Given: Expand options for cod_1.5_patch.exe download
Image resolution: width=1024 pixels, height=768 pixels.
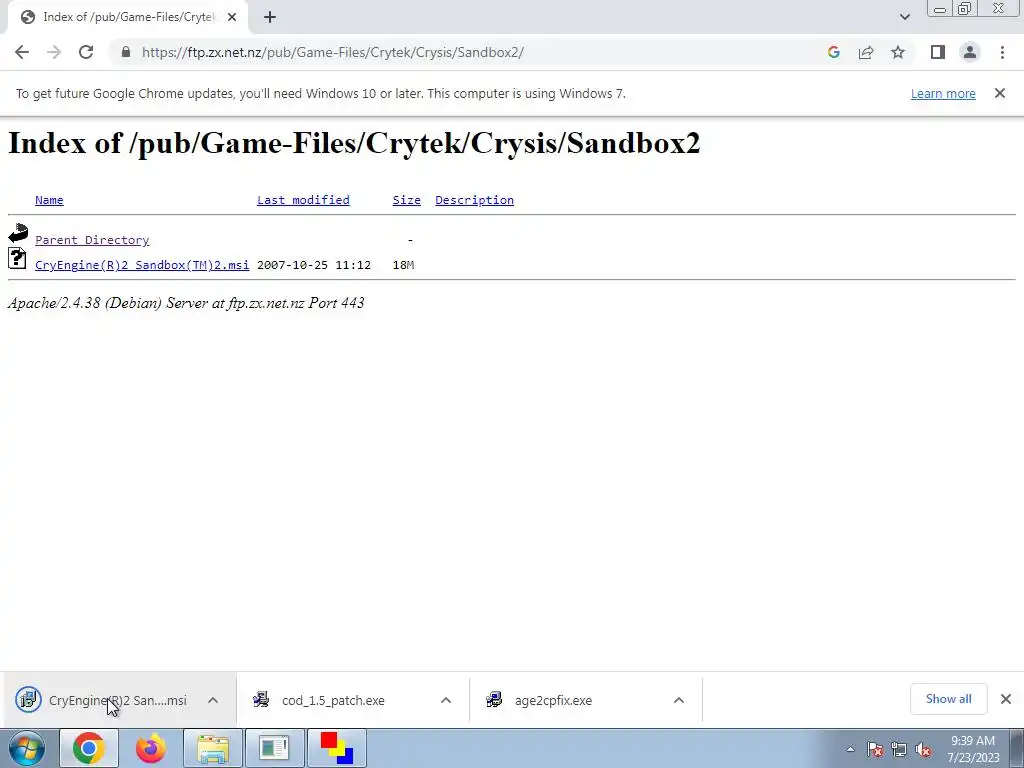Looking at the screenshot, I should pyautogui.click(x=446, y=700).
